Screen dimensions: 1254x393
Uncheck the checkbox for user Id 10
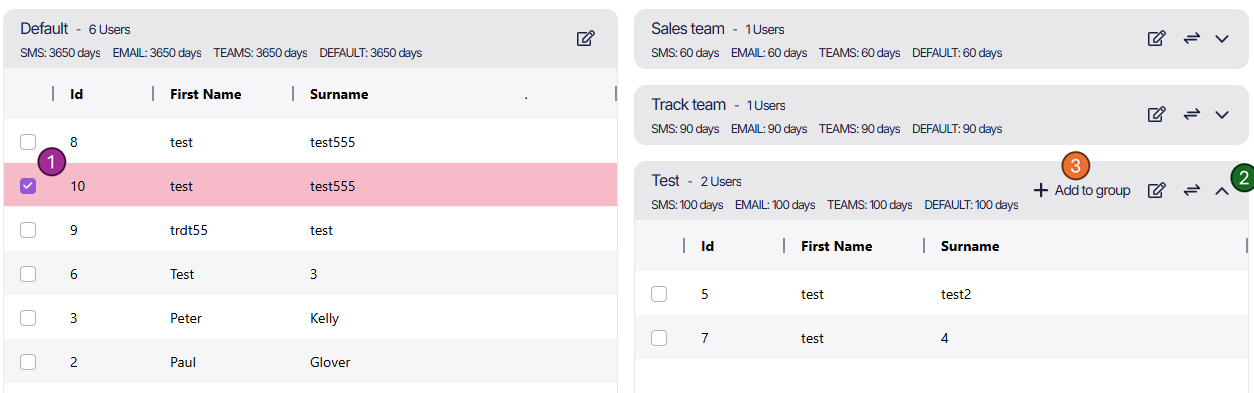28,186
